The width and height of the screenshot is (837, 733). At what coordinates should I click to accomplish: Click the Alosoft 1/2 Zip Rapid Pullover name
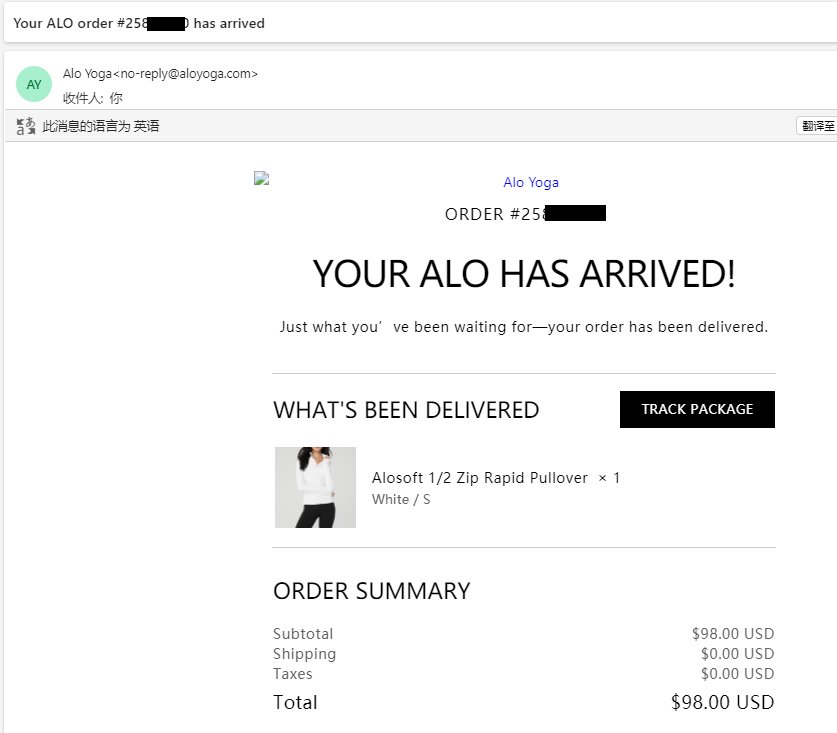[480, 478]
